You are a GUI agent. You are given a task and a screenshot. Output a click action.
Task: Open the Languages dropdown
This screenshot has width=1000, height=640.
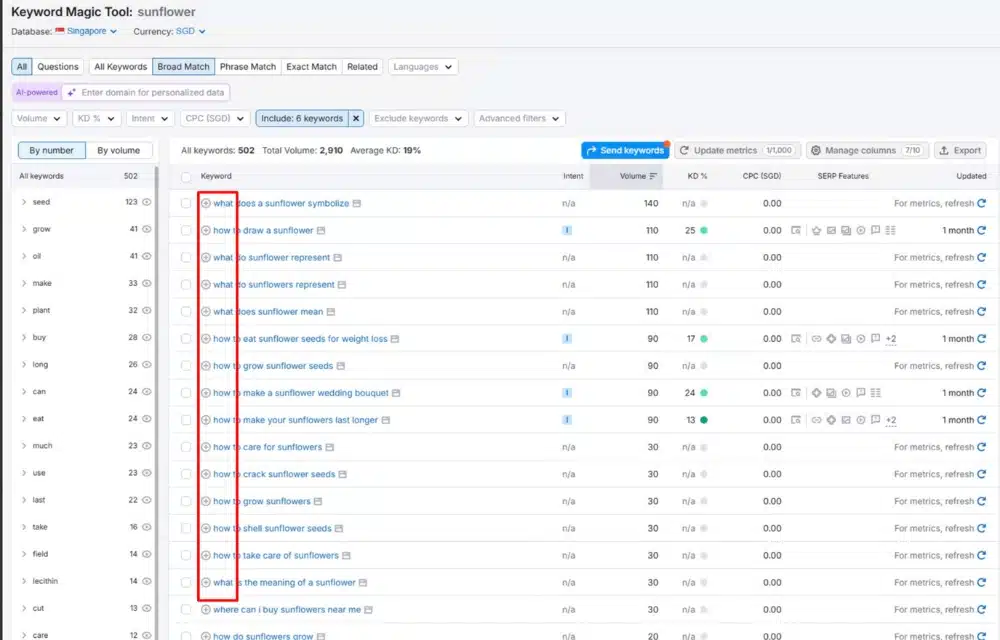pyautogui.click(x=422, y=67)
